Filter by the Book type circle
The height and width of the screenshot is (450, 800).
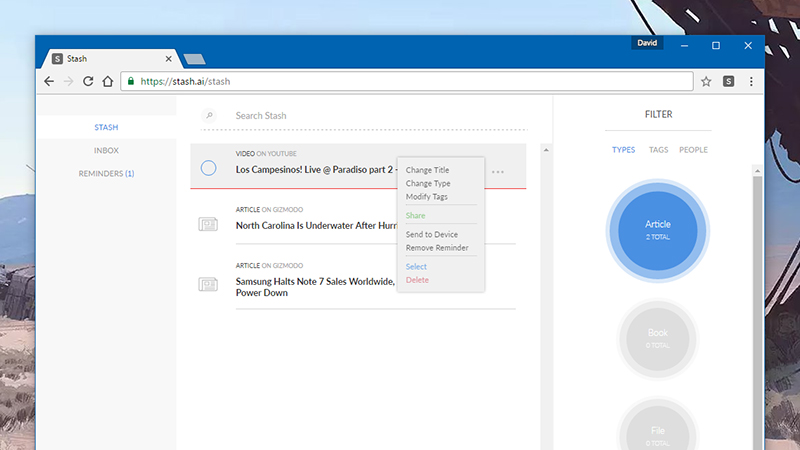point(658,339)
